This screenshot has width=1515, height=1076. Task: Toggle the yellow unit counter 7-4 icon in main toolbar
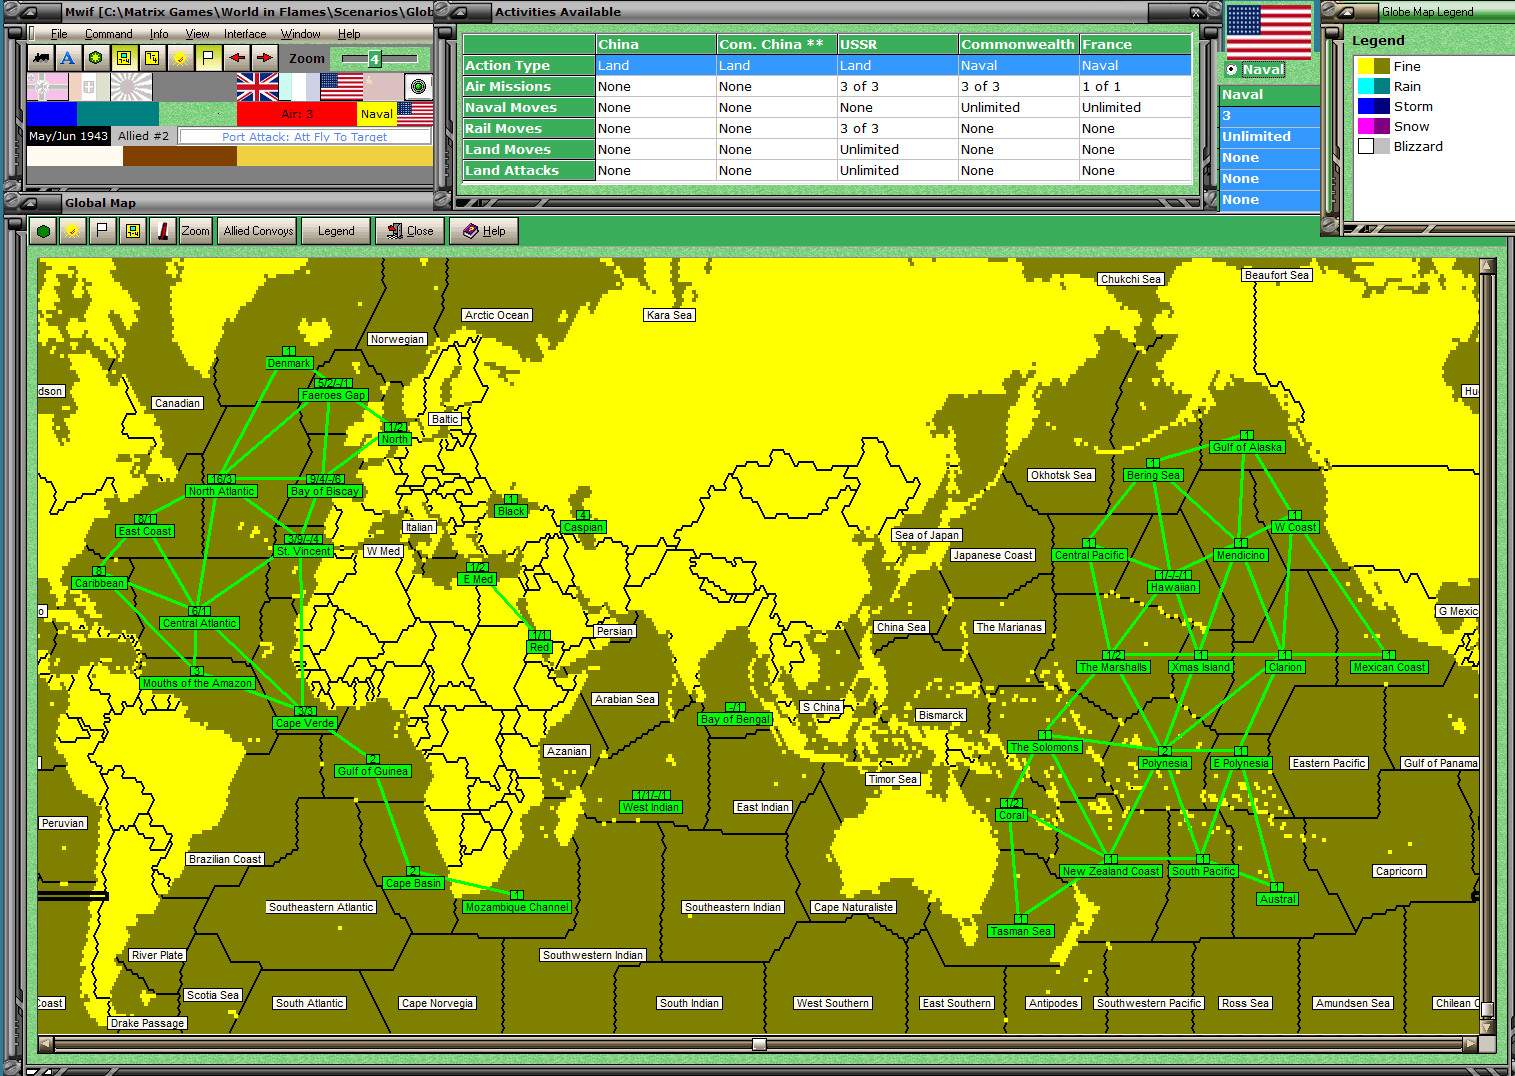(x=123, y=58)
